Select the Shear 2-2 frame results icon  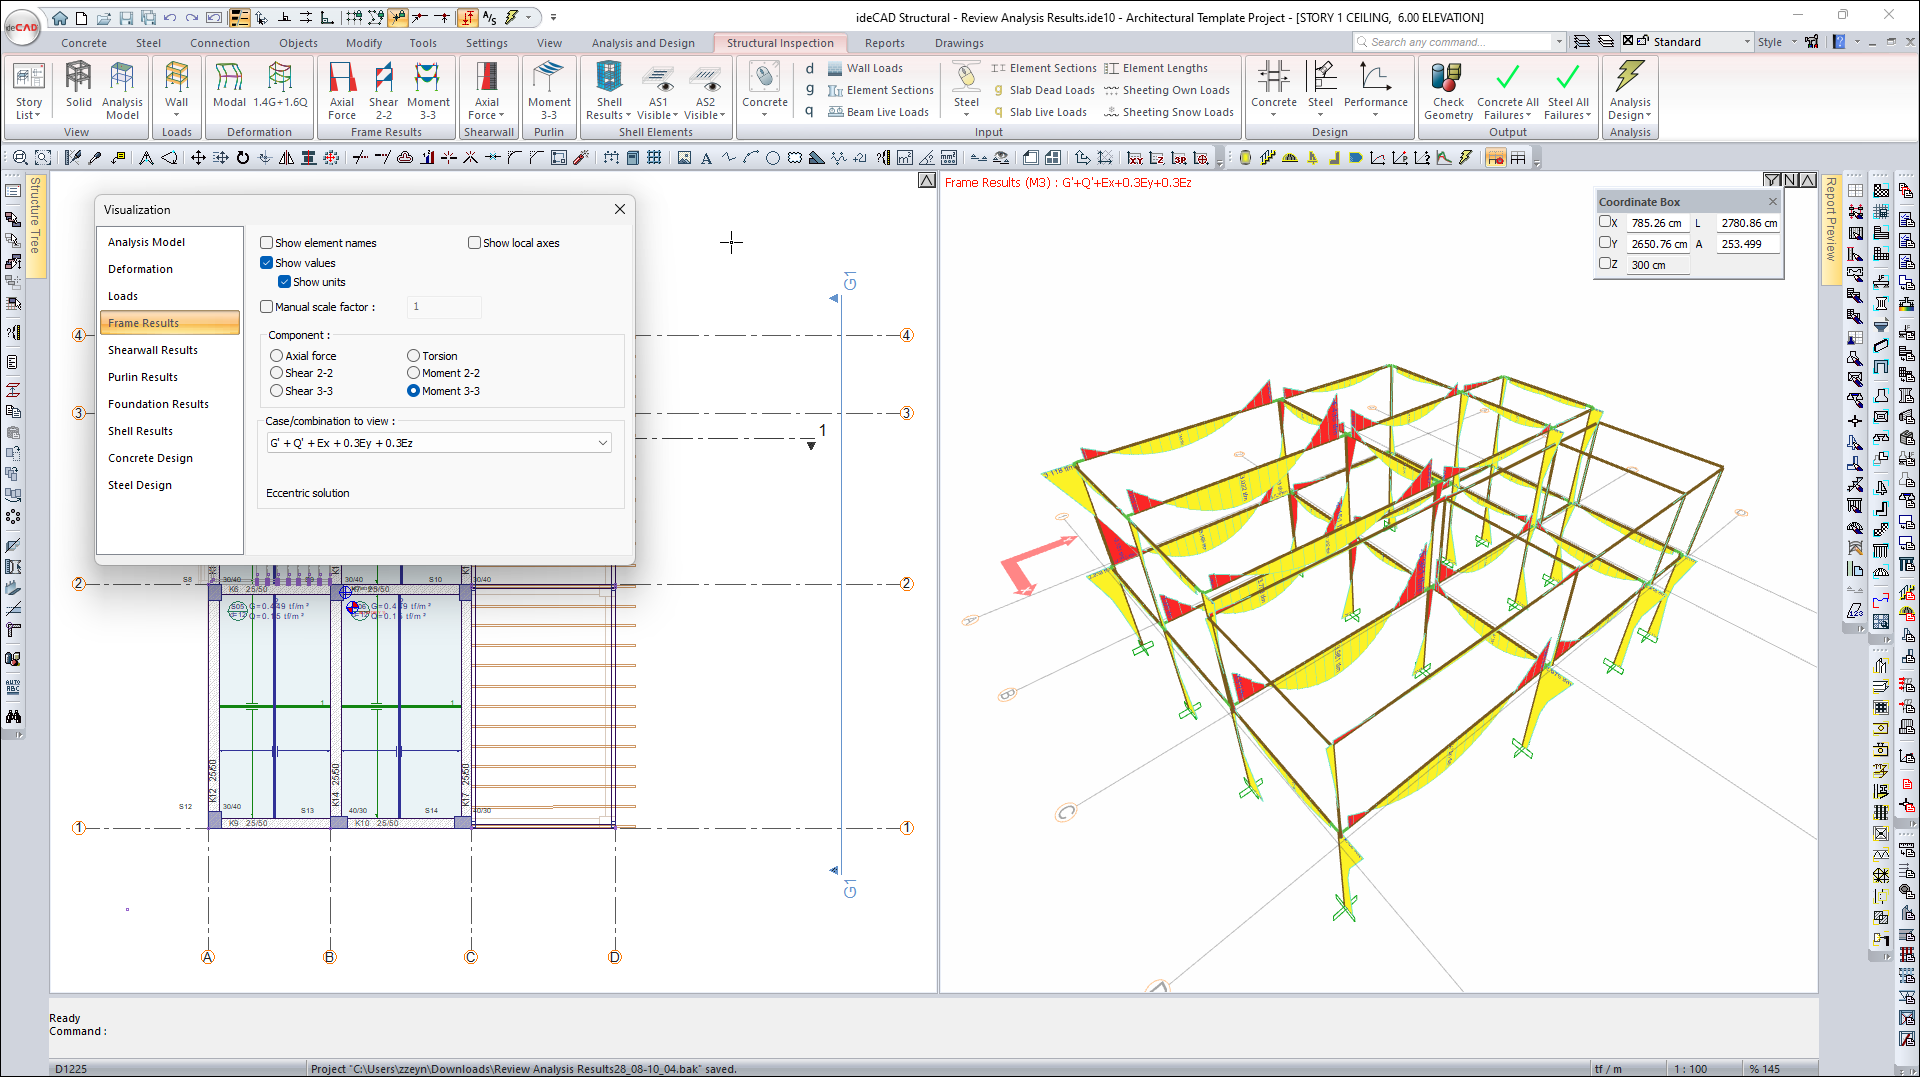click(383, 89)
